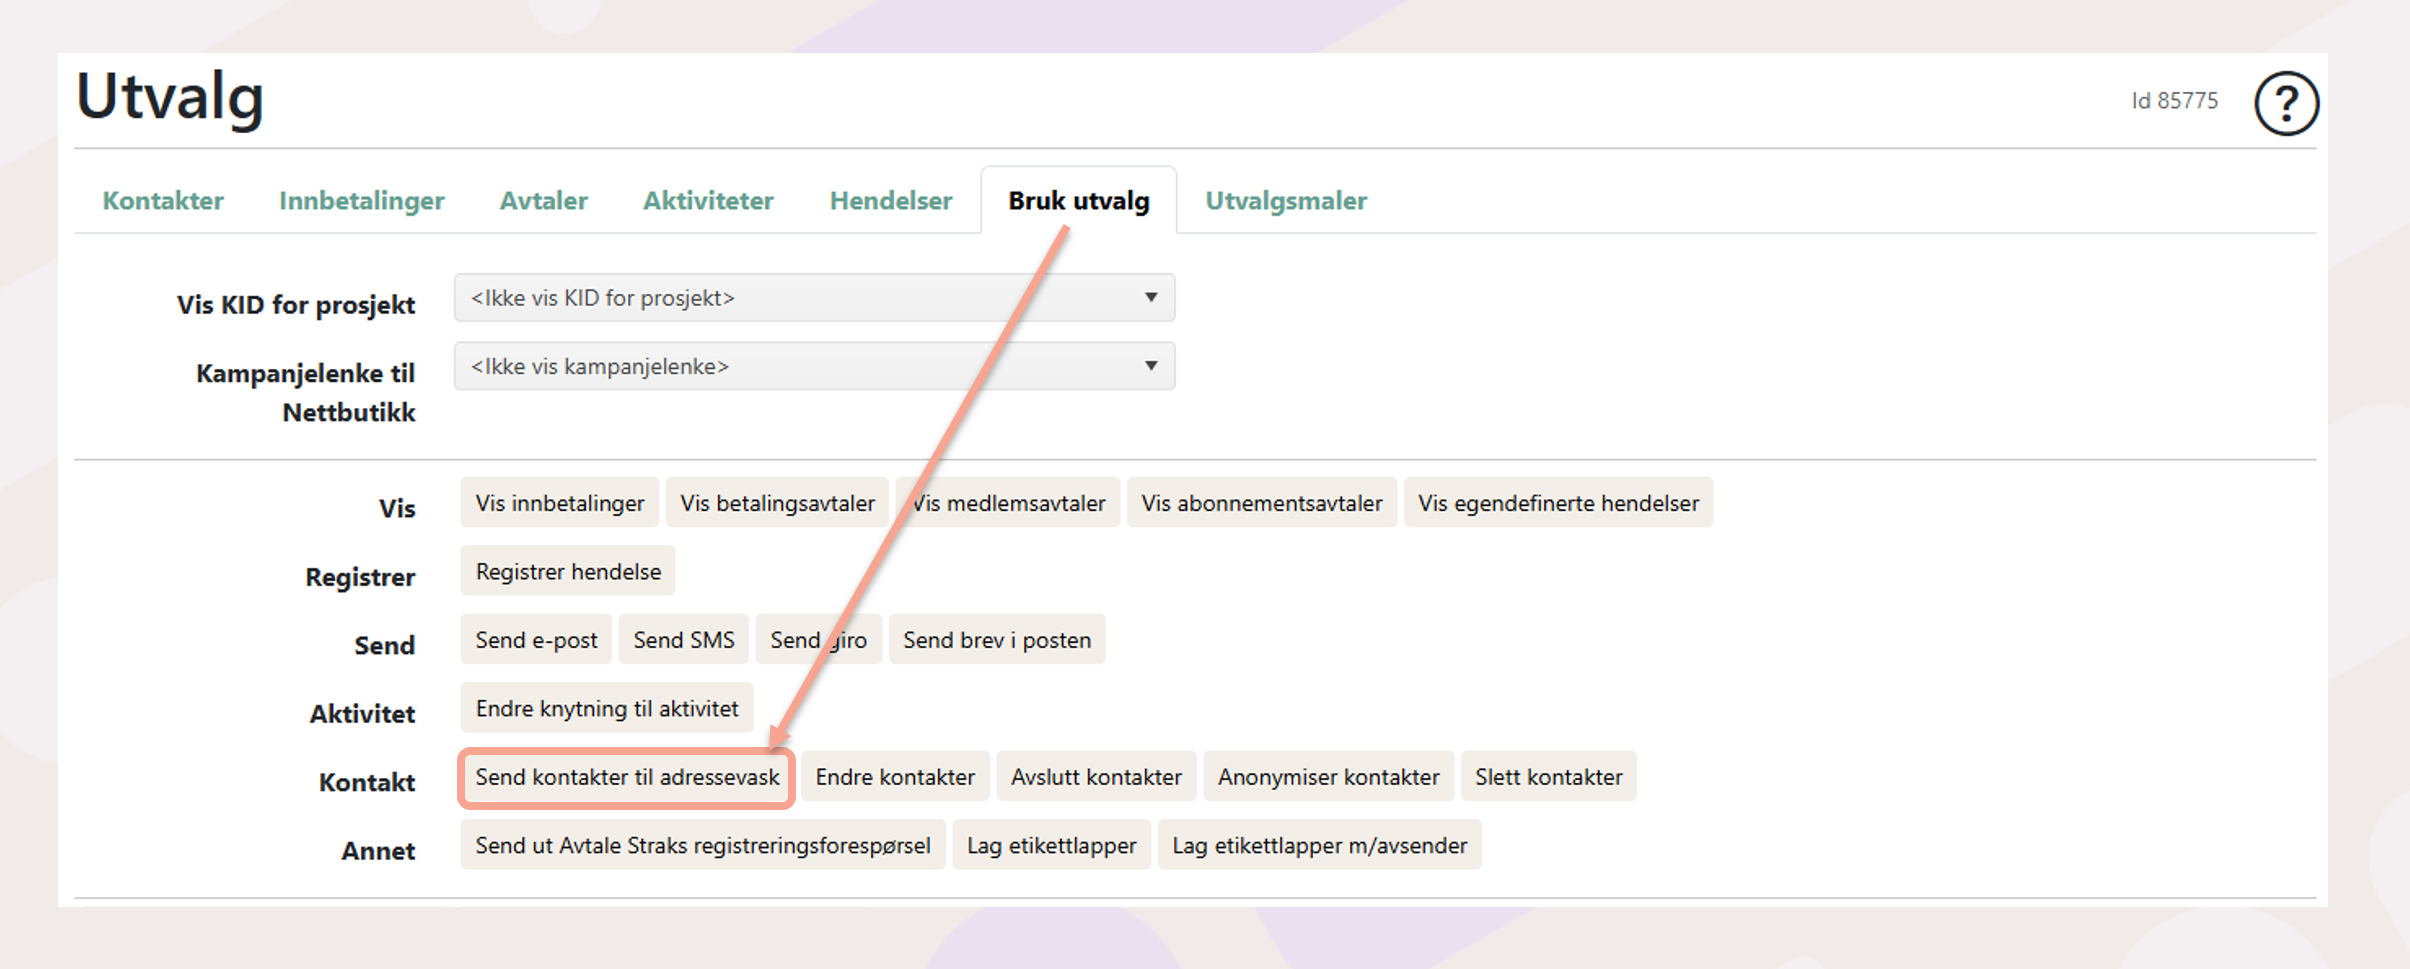Choose Send e-post
Screen dimensions: 2410x969
[x=536, y=640]
